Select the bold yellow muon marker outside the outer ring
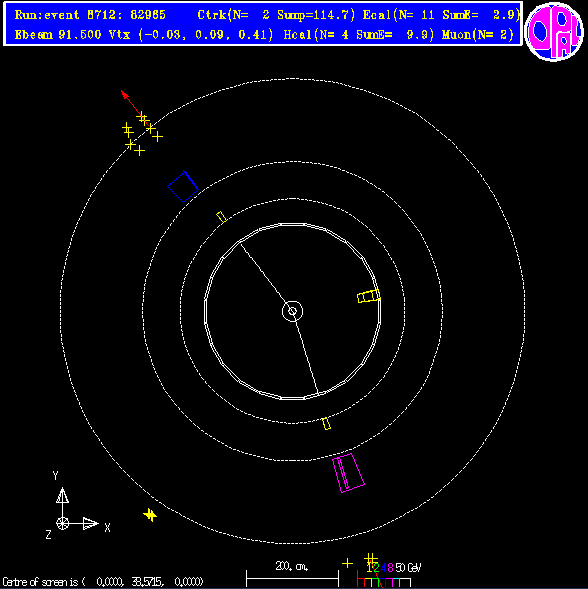Screen dimensions: 588x589 pyautogui.click(x=150, y=515)
